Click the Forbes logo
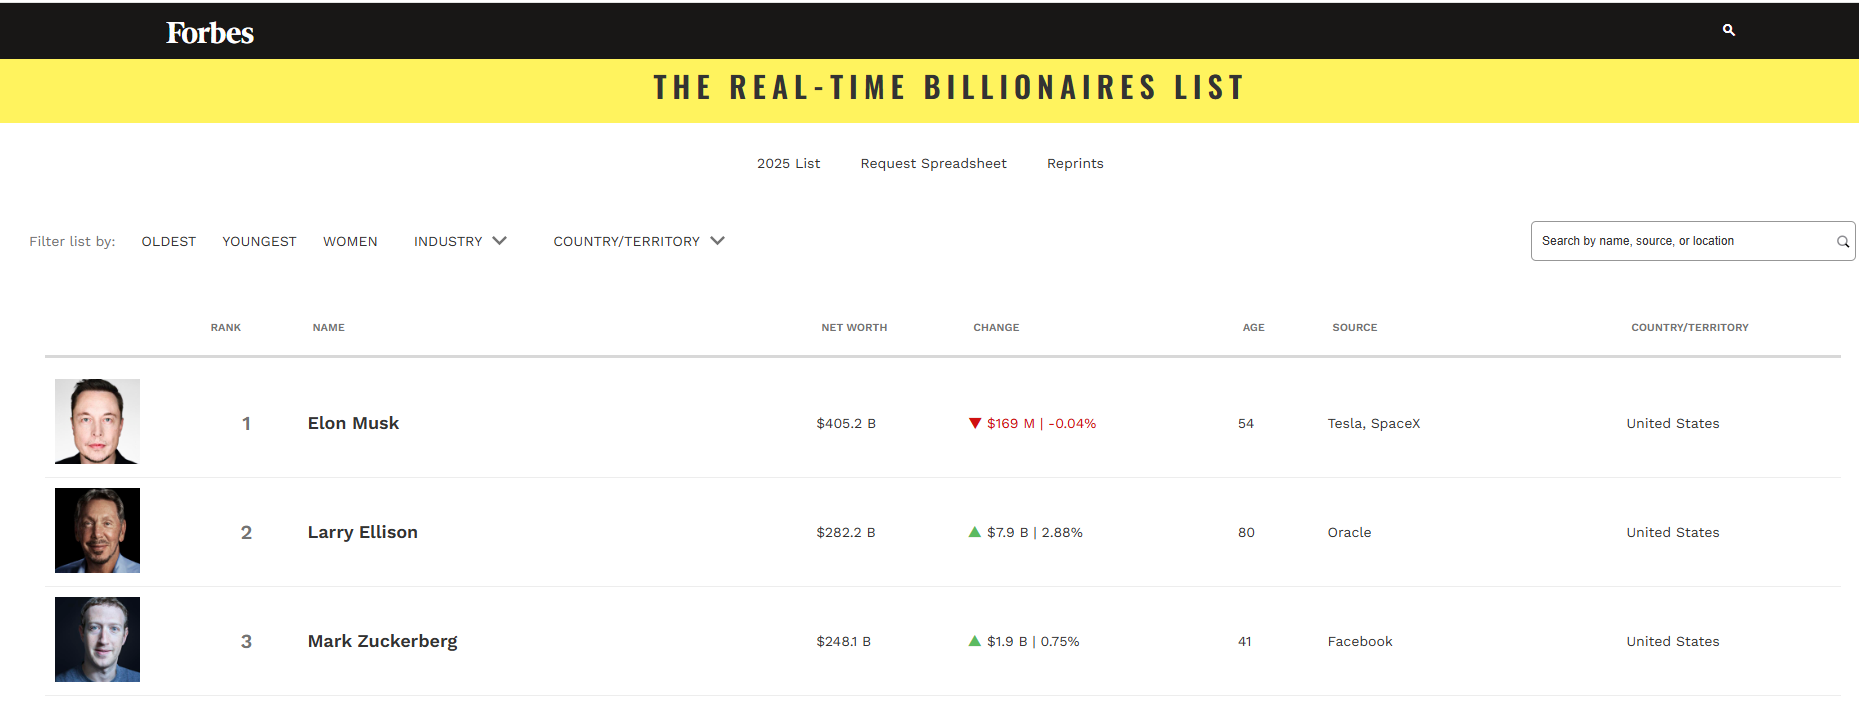The image size is (1859, 701). [210, 33]
